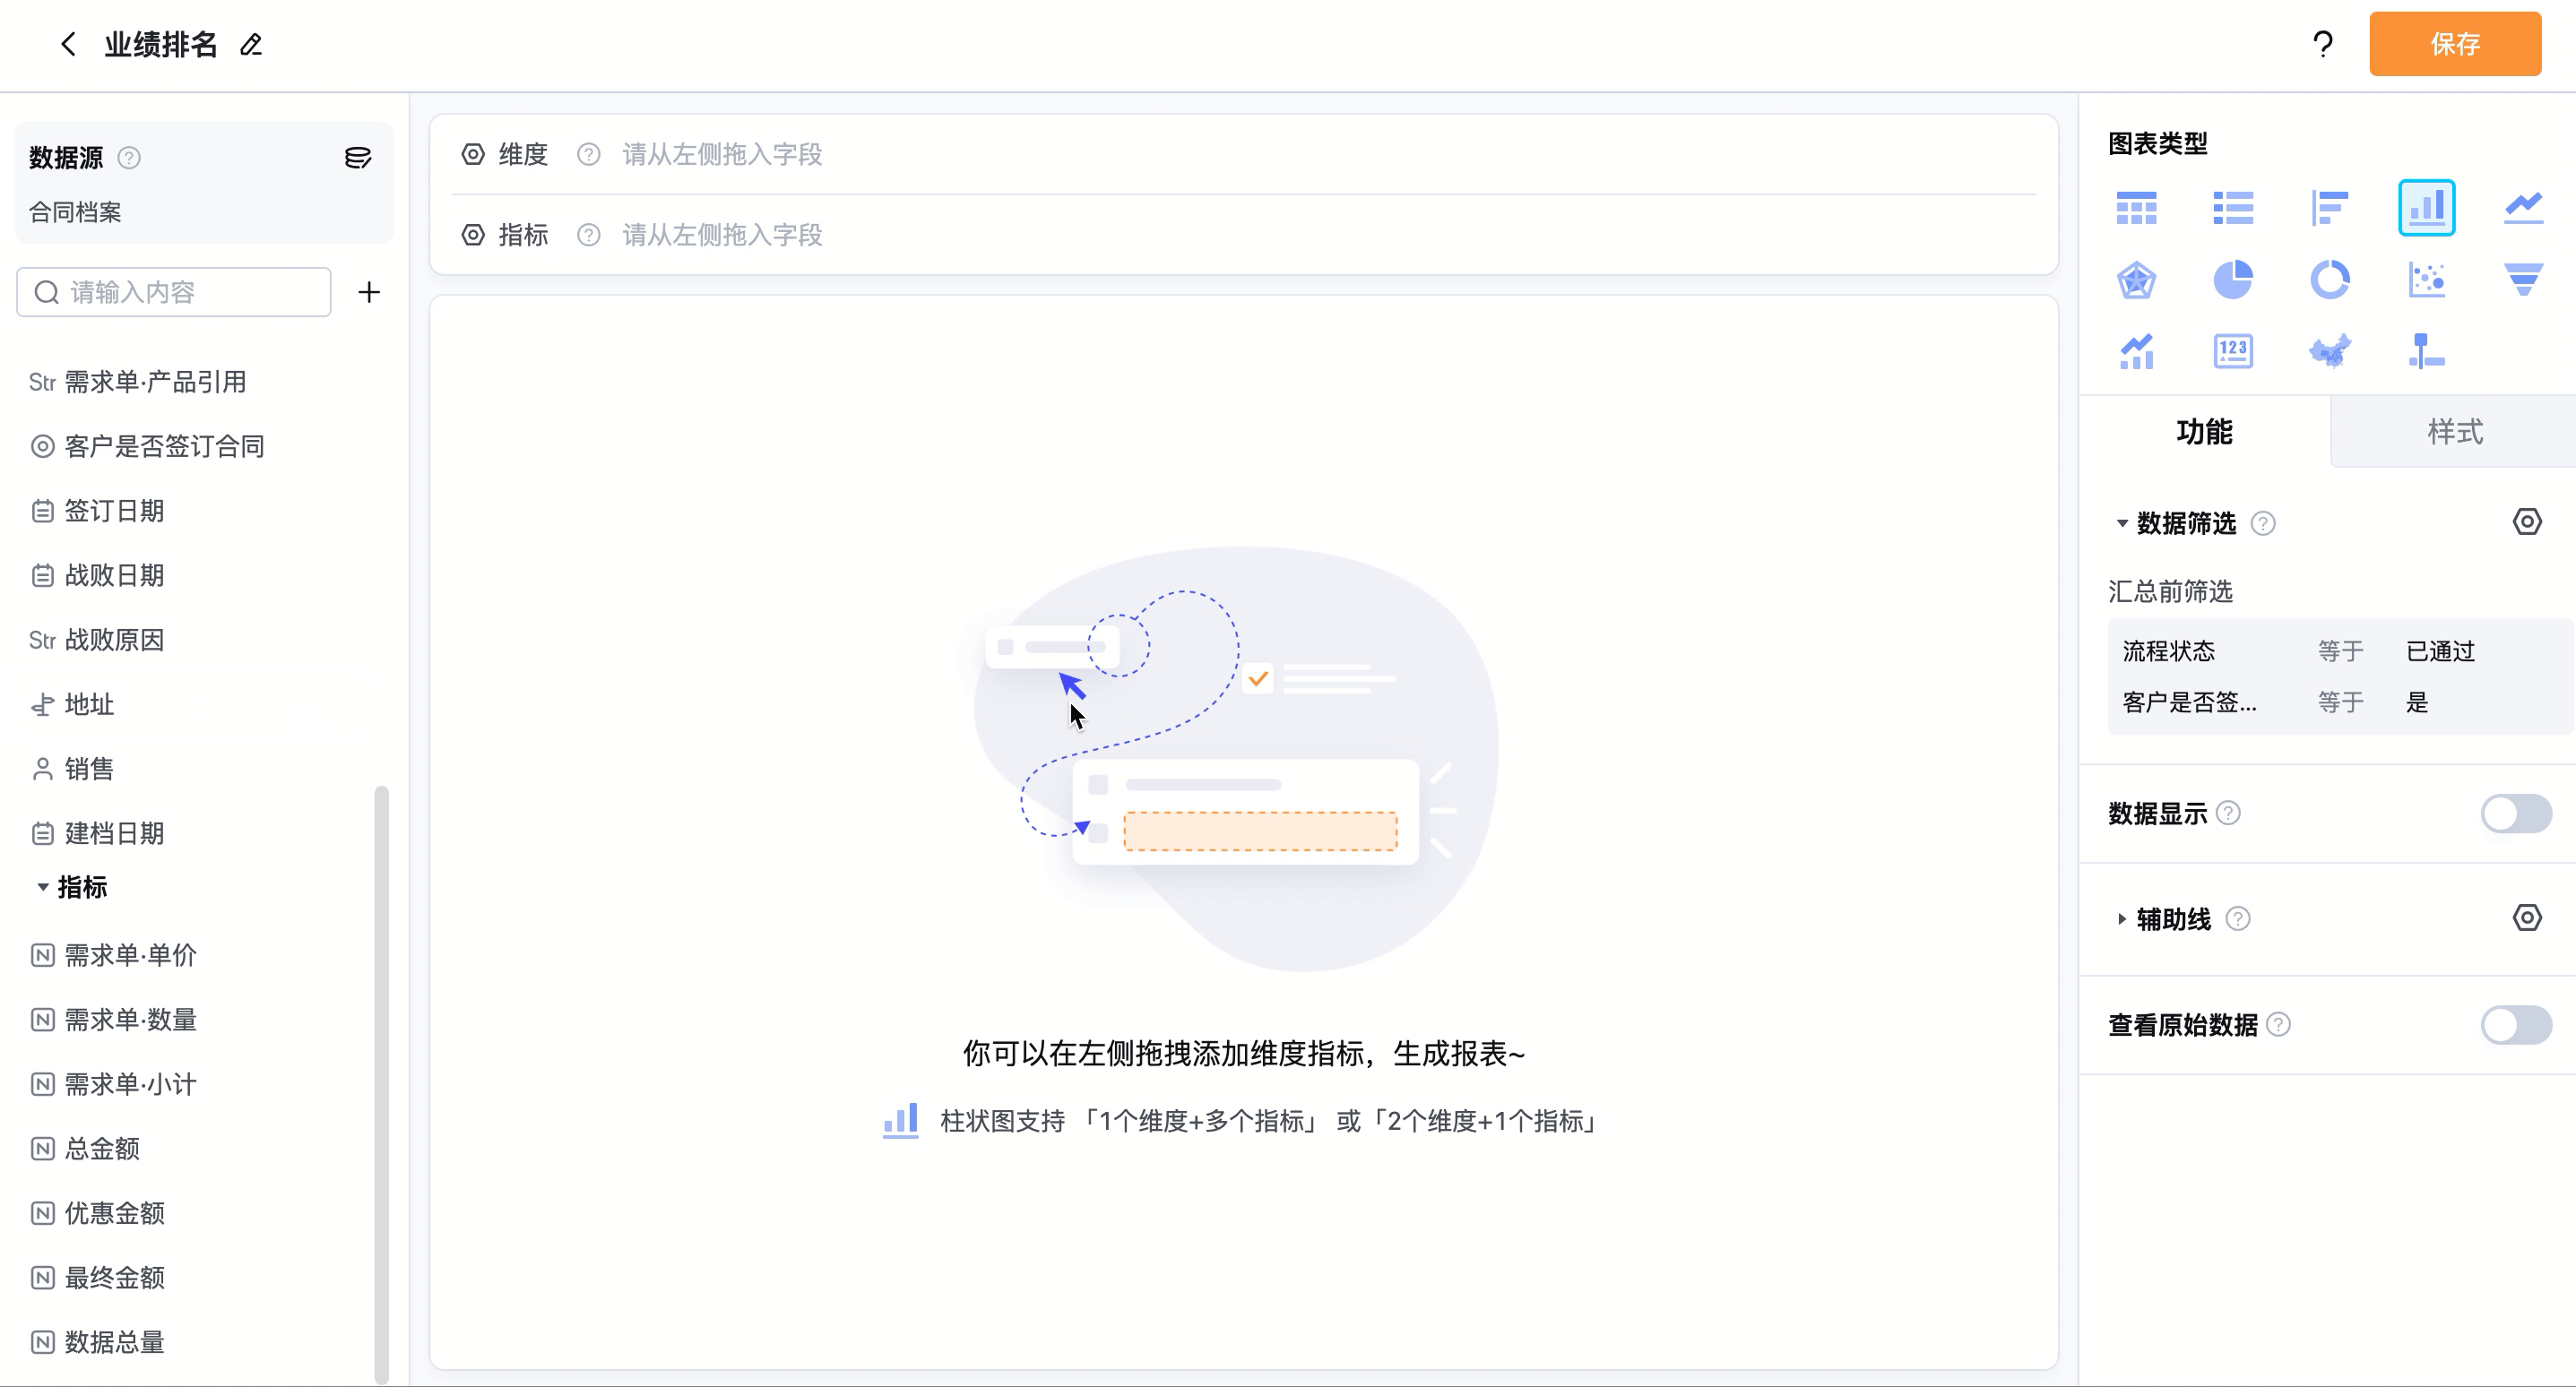Select the 总金额 metric
The image size is (2576, 1387).
click(86, 1148)
